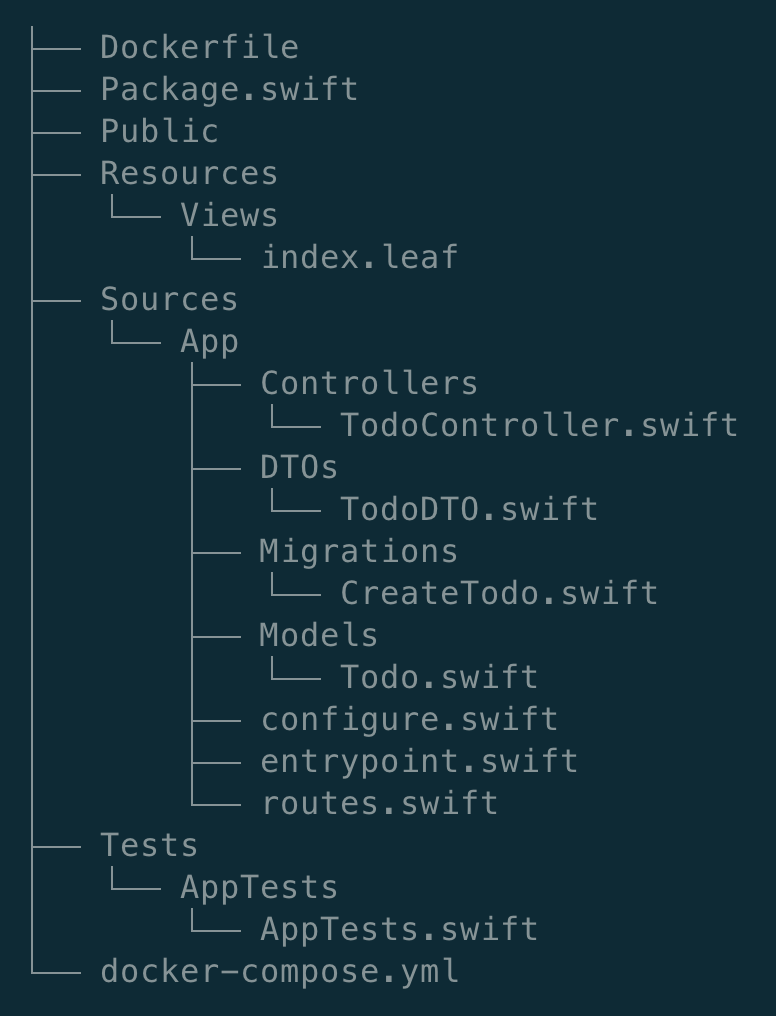The height and width of the screenshot is (1016, 776).
Task: Expand the Resources folder
Action: [189, 173]
